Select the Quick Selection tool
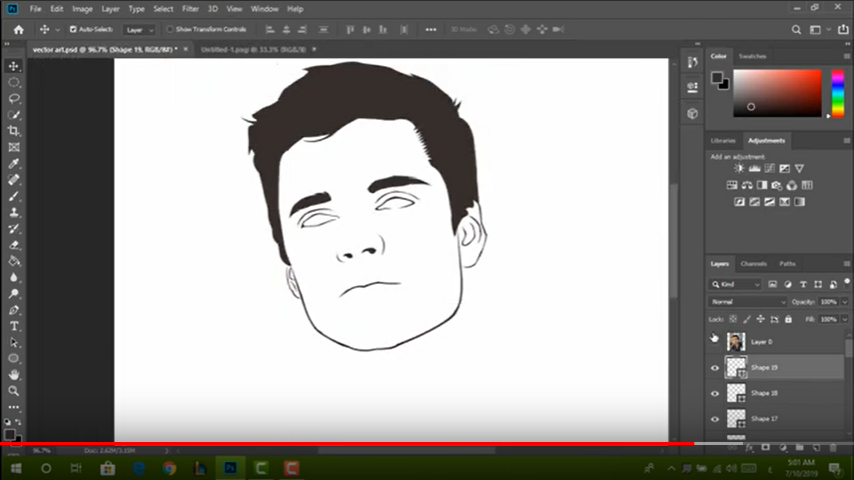 (x=14, y=115)
